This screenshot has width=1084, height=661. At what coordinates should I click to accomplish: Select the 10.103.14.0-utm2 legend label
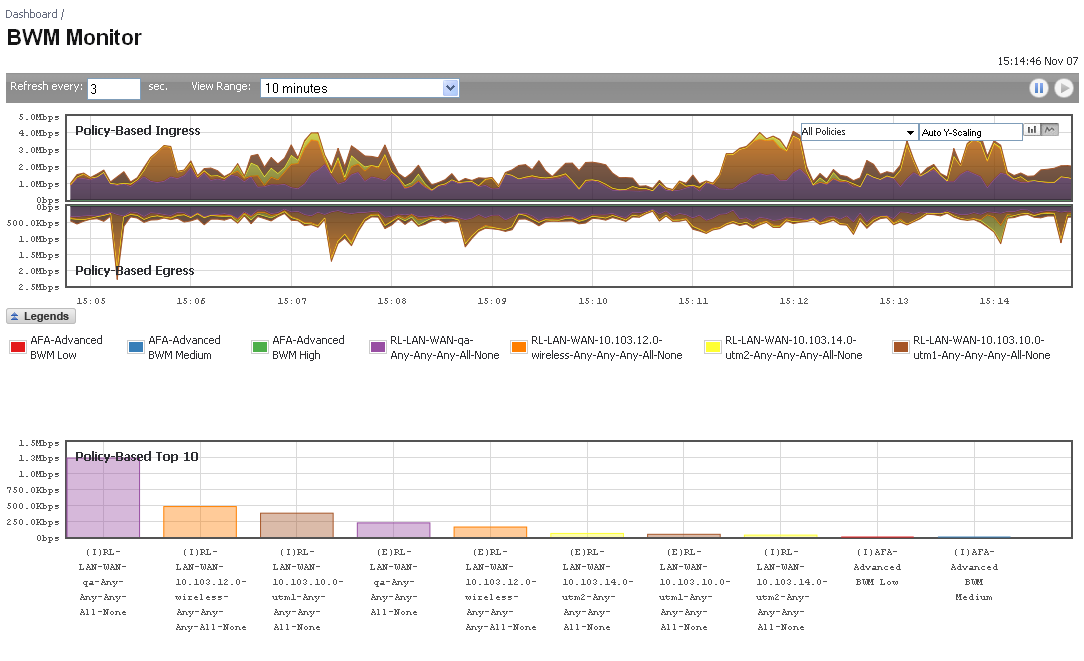coord(794,347)
